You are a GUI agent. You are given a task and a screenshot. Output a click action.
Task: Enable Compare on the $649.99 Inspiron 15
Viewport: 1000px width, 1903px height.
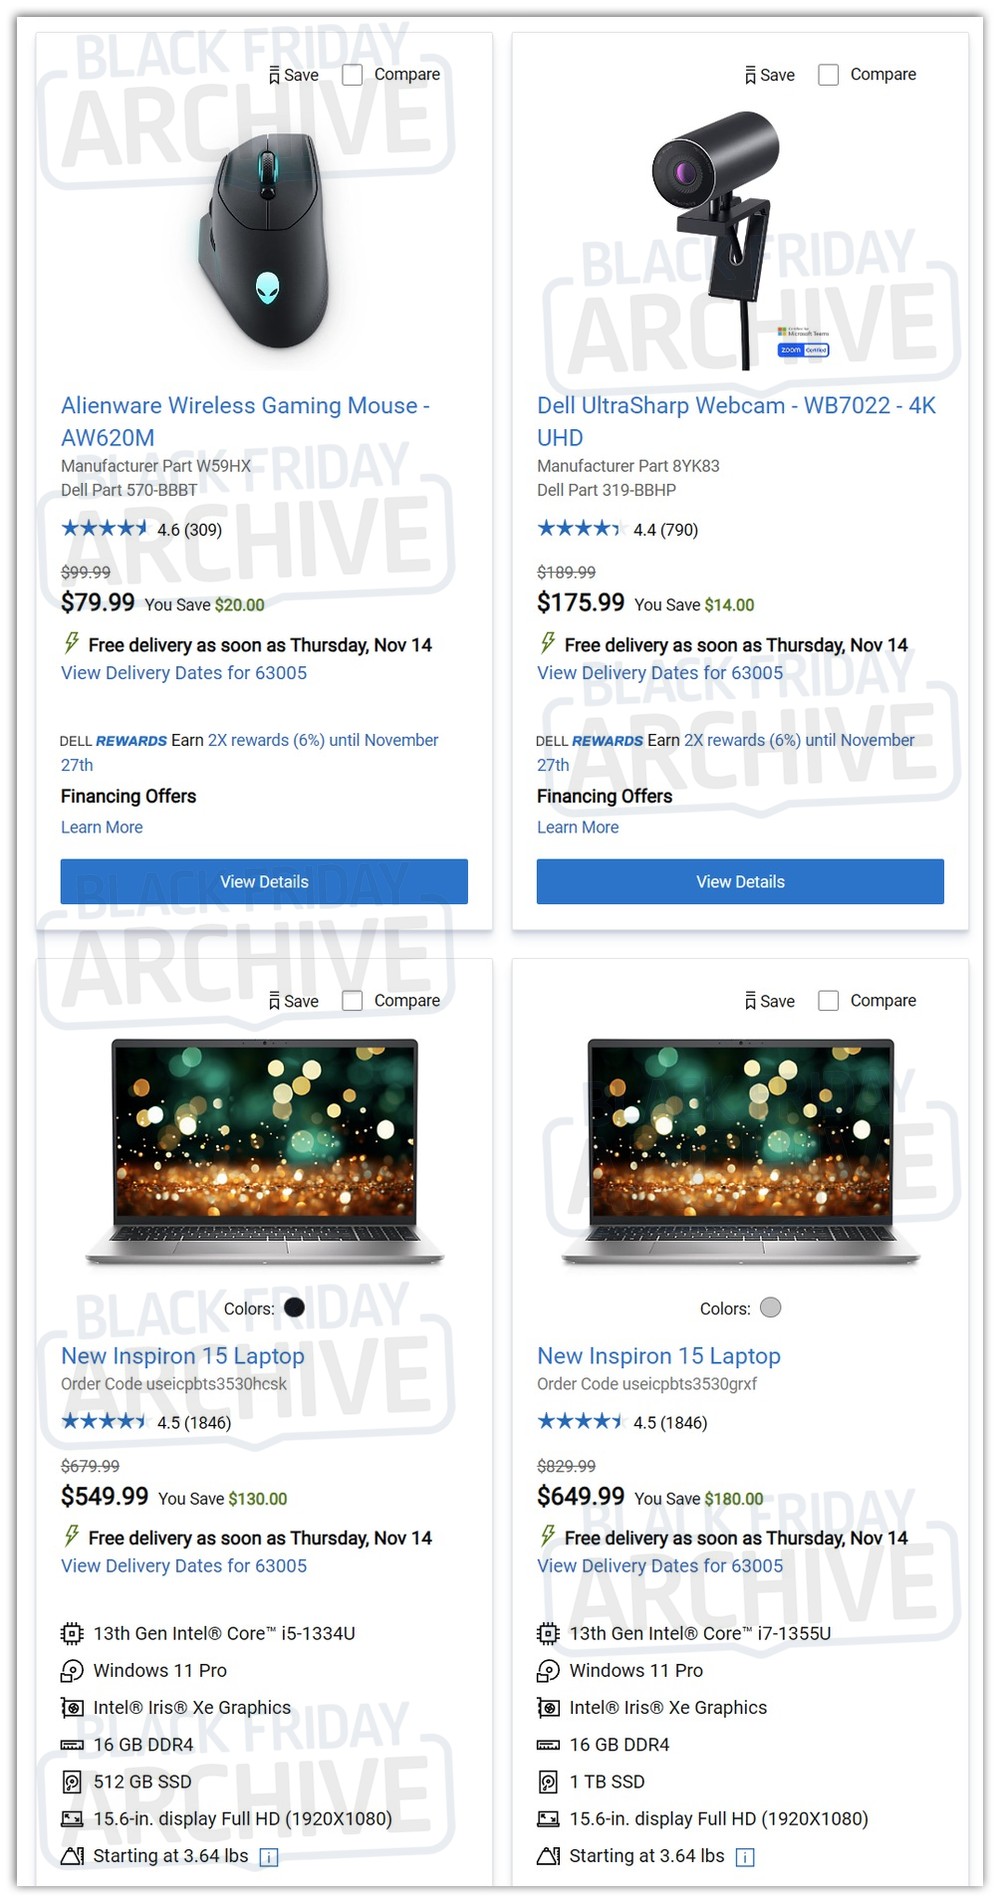point(828,1001)
